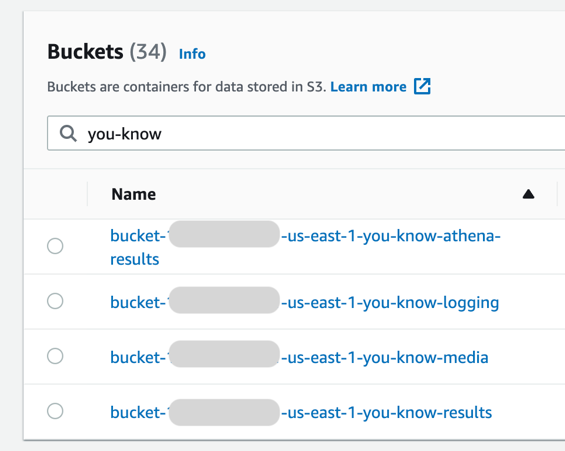Click the ascending sort triangle icon
The image size is (565, 451).
tap(528, 194)
